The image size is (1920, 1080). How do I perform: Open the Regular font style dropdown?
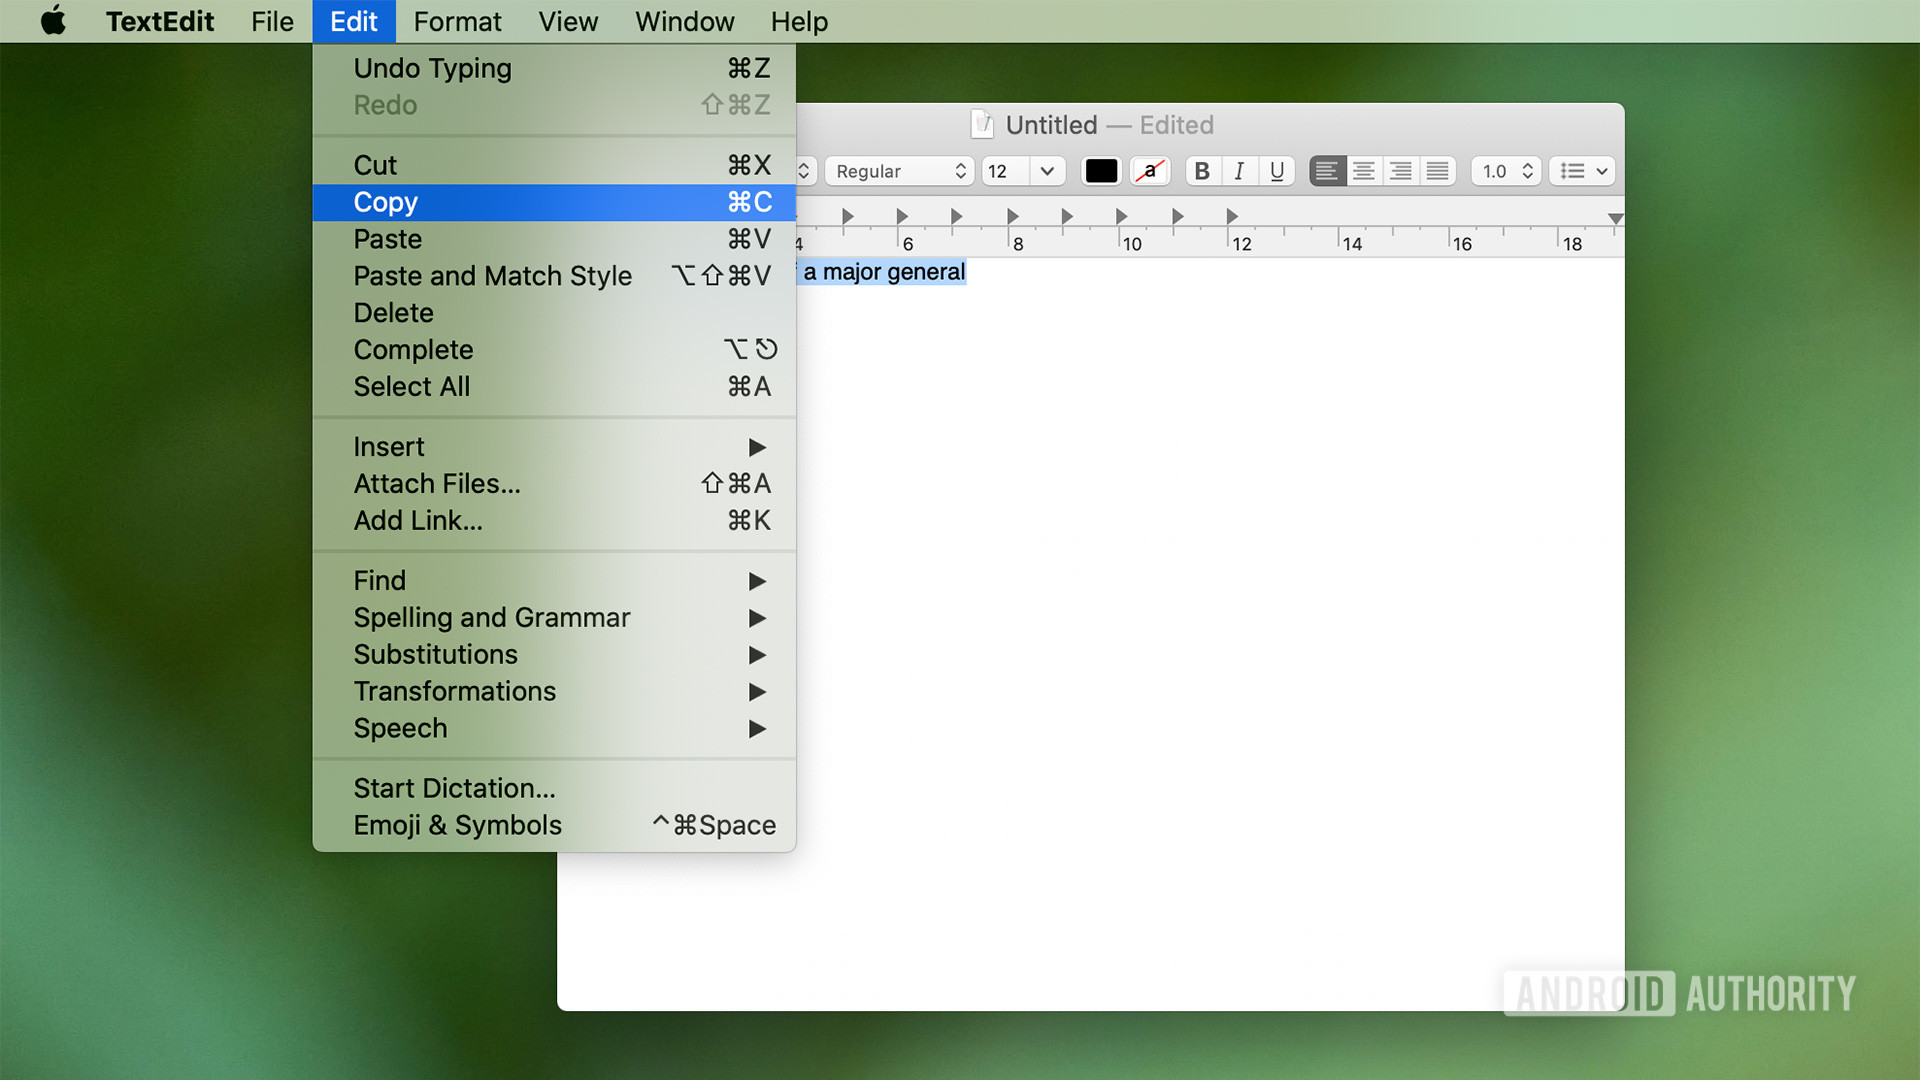899,171
